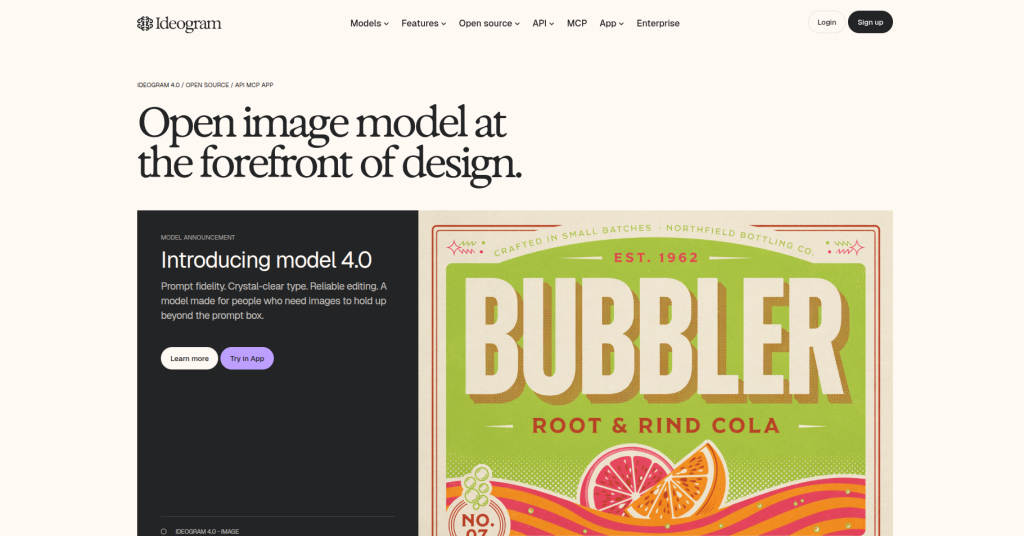Click the purple Try in App button
The width and height of the screenshot is (1024, 536).
(247, 358)
